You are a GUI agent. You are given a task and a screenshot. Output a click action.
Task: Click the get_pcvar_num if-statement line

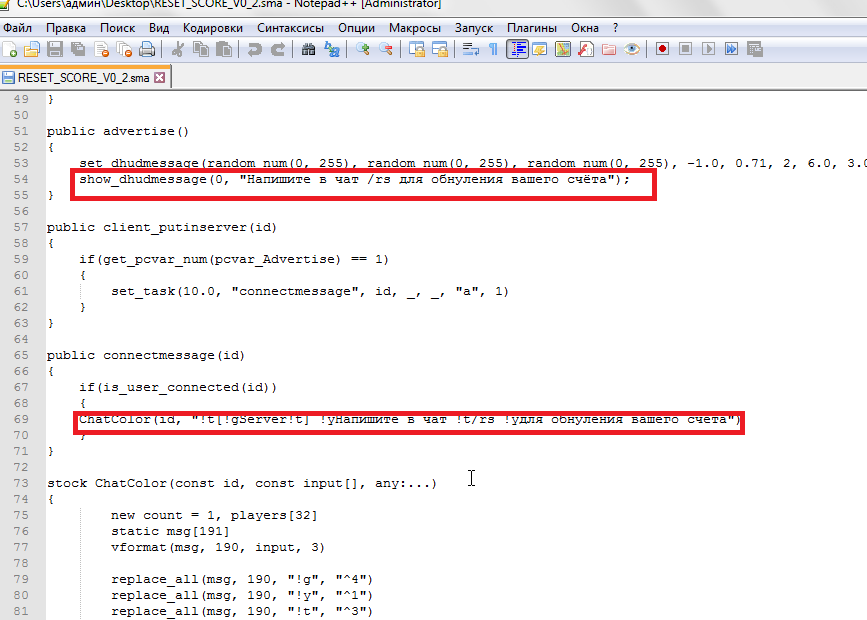pyautogui.click(x=234, y=259)
